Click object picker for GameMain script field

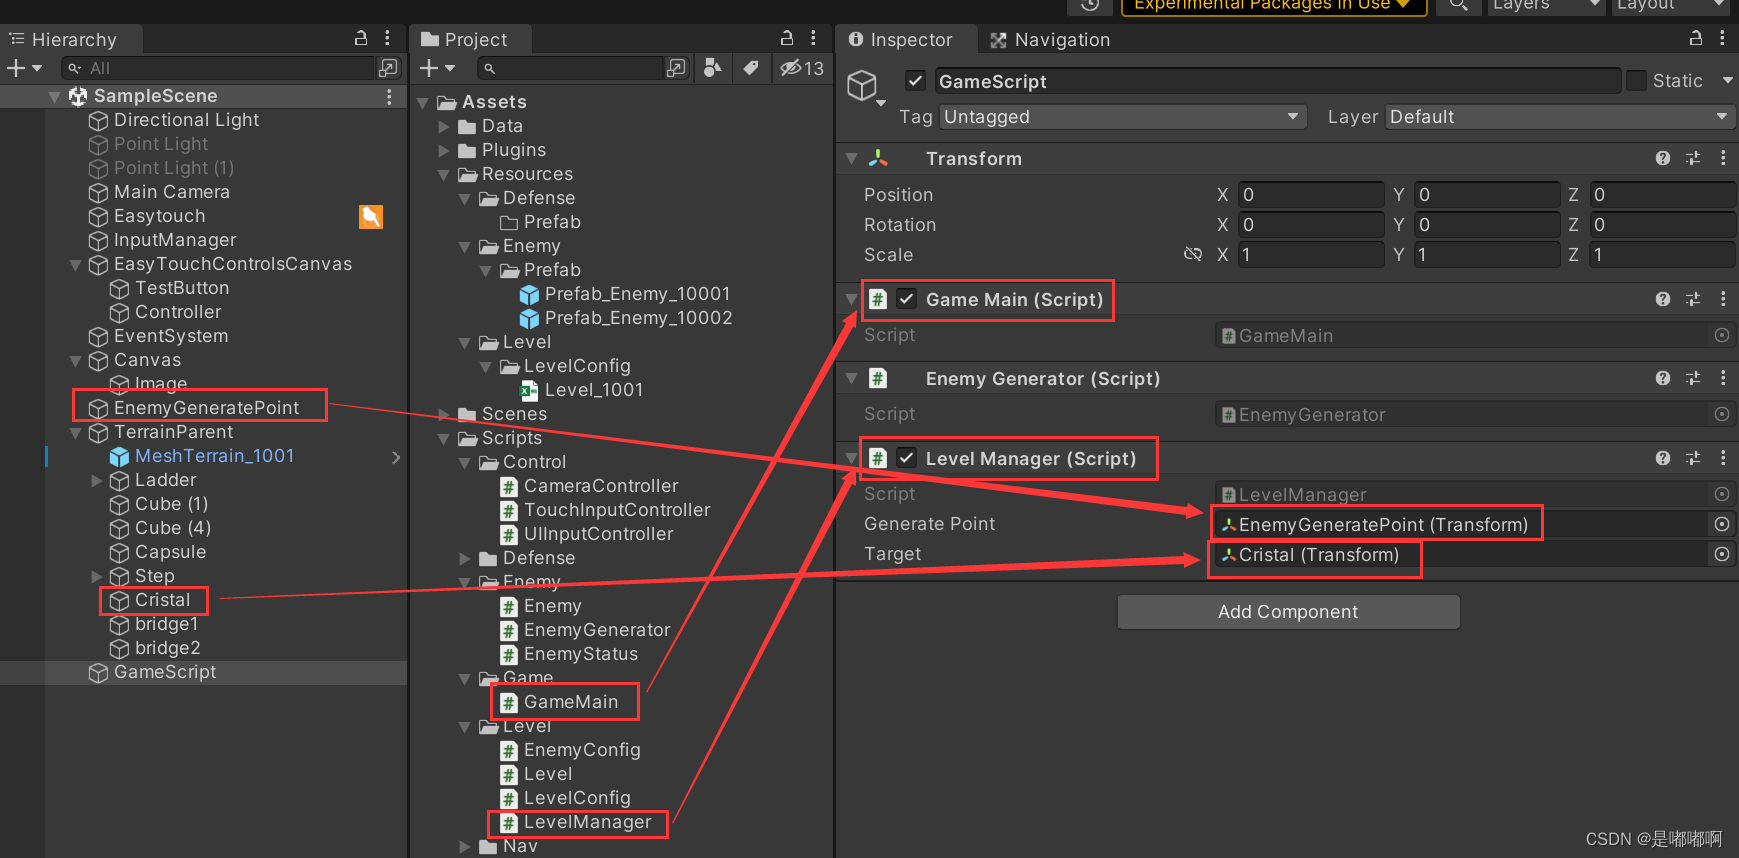tap(1722, 336)
